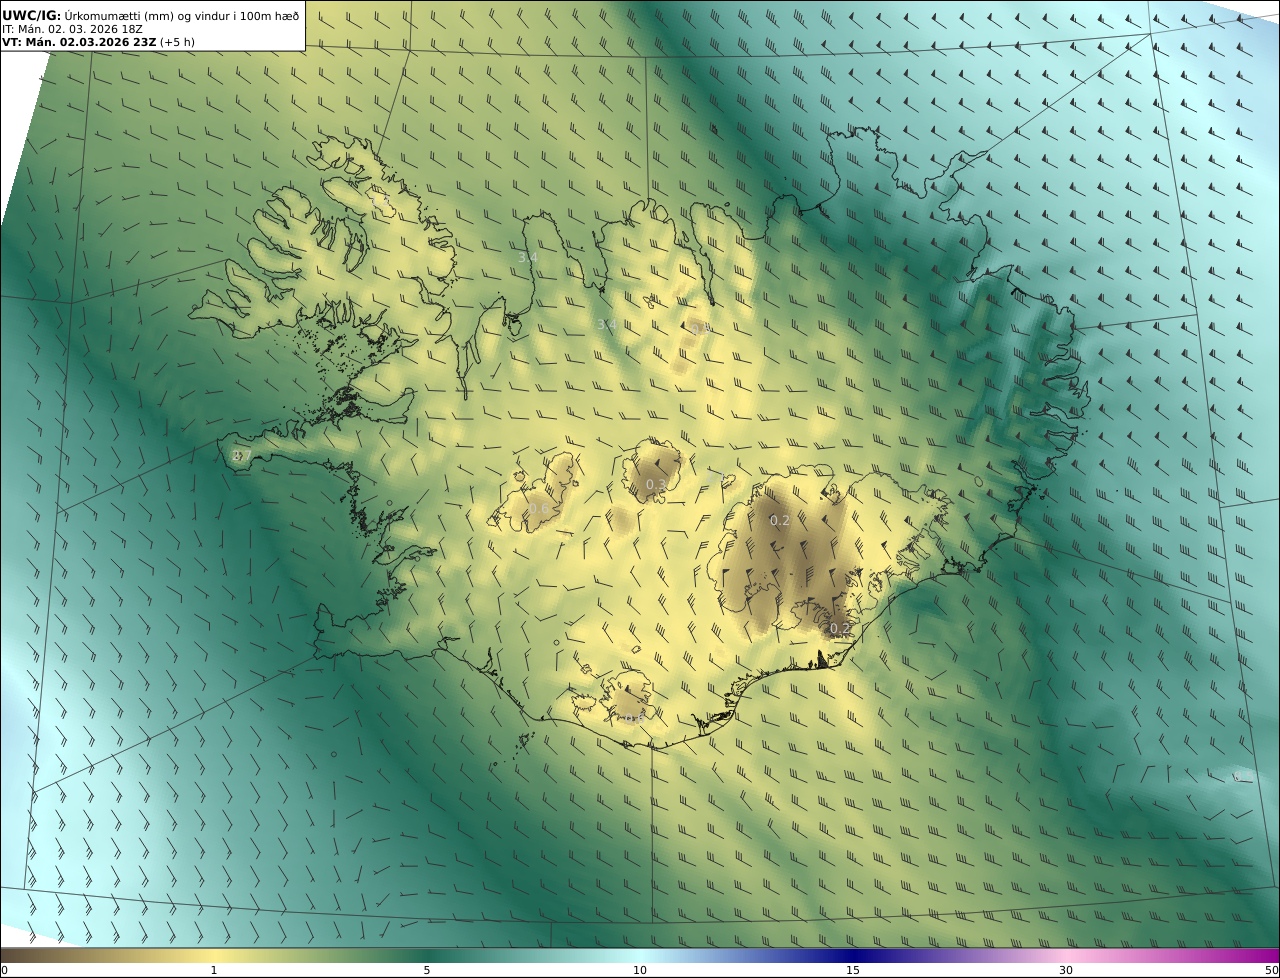This screenshot has width=1280, height=978.
Task: Pick the pale yellow band above the 1 tick
Action: click(213, 955)
